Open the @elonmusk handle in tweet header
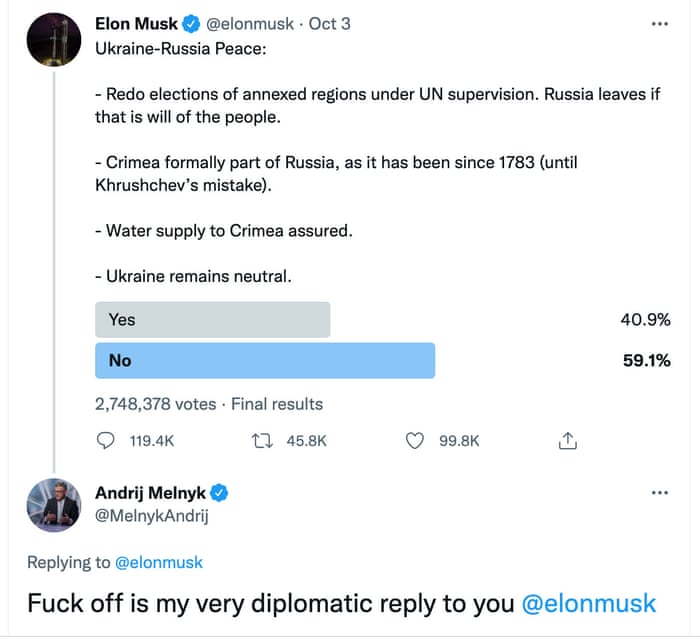This screenshot has height=640, width=700. tap(250, 23)
